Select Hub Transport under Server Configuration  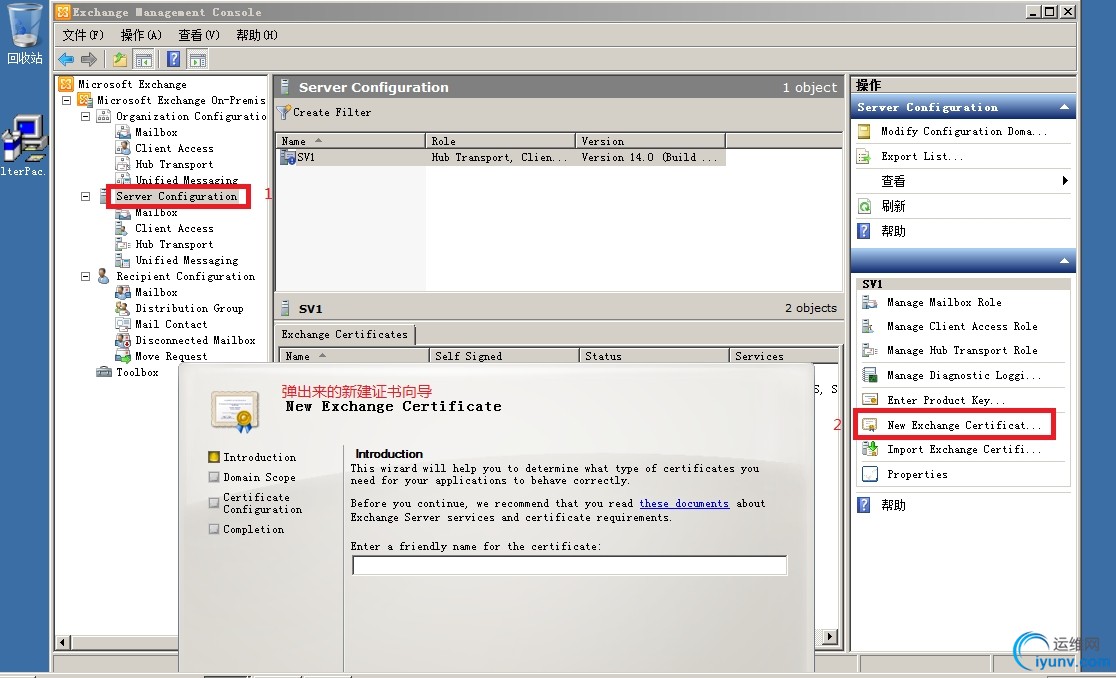pyautogui.click(x=174, y=244)
